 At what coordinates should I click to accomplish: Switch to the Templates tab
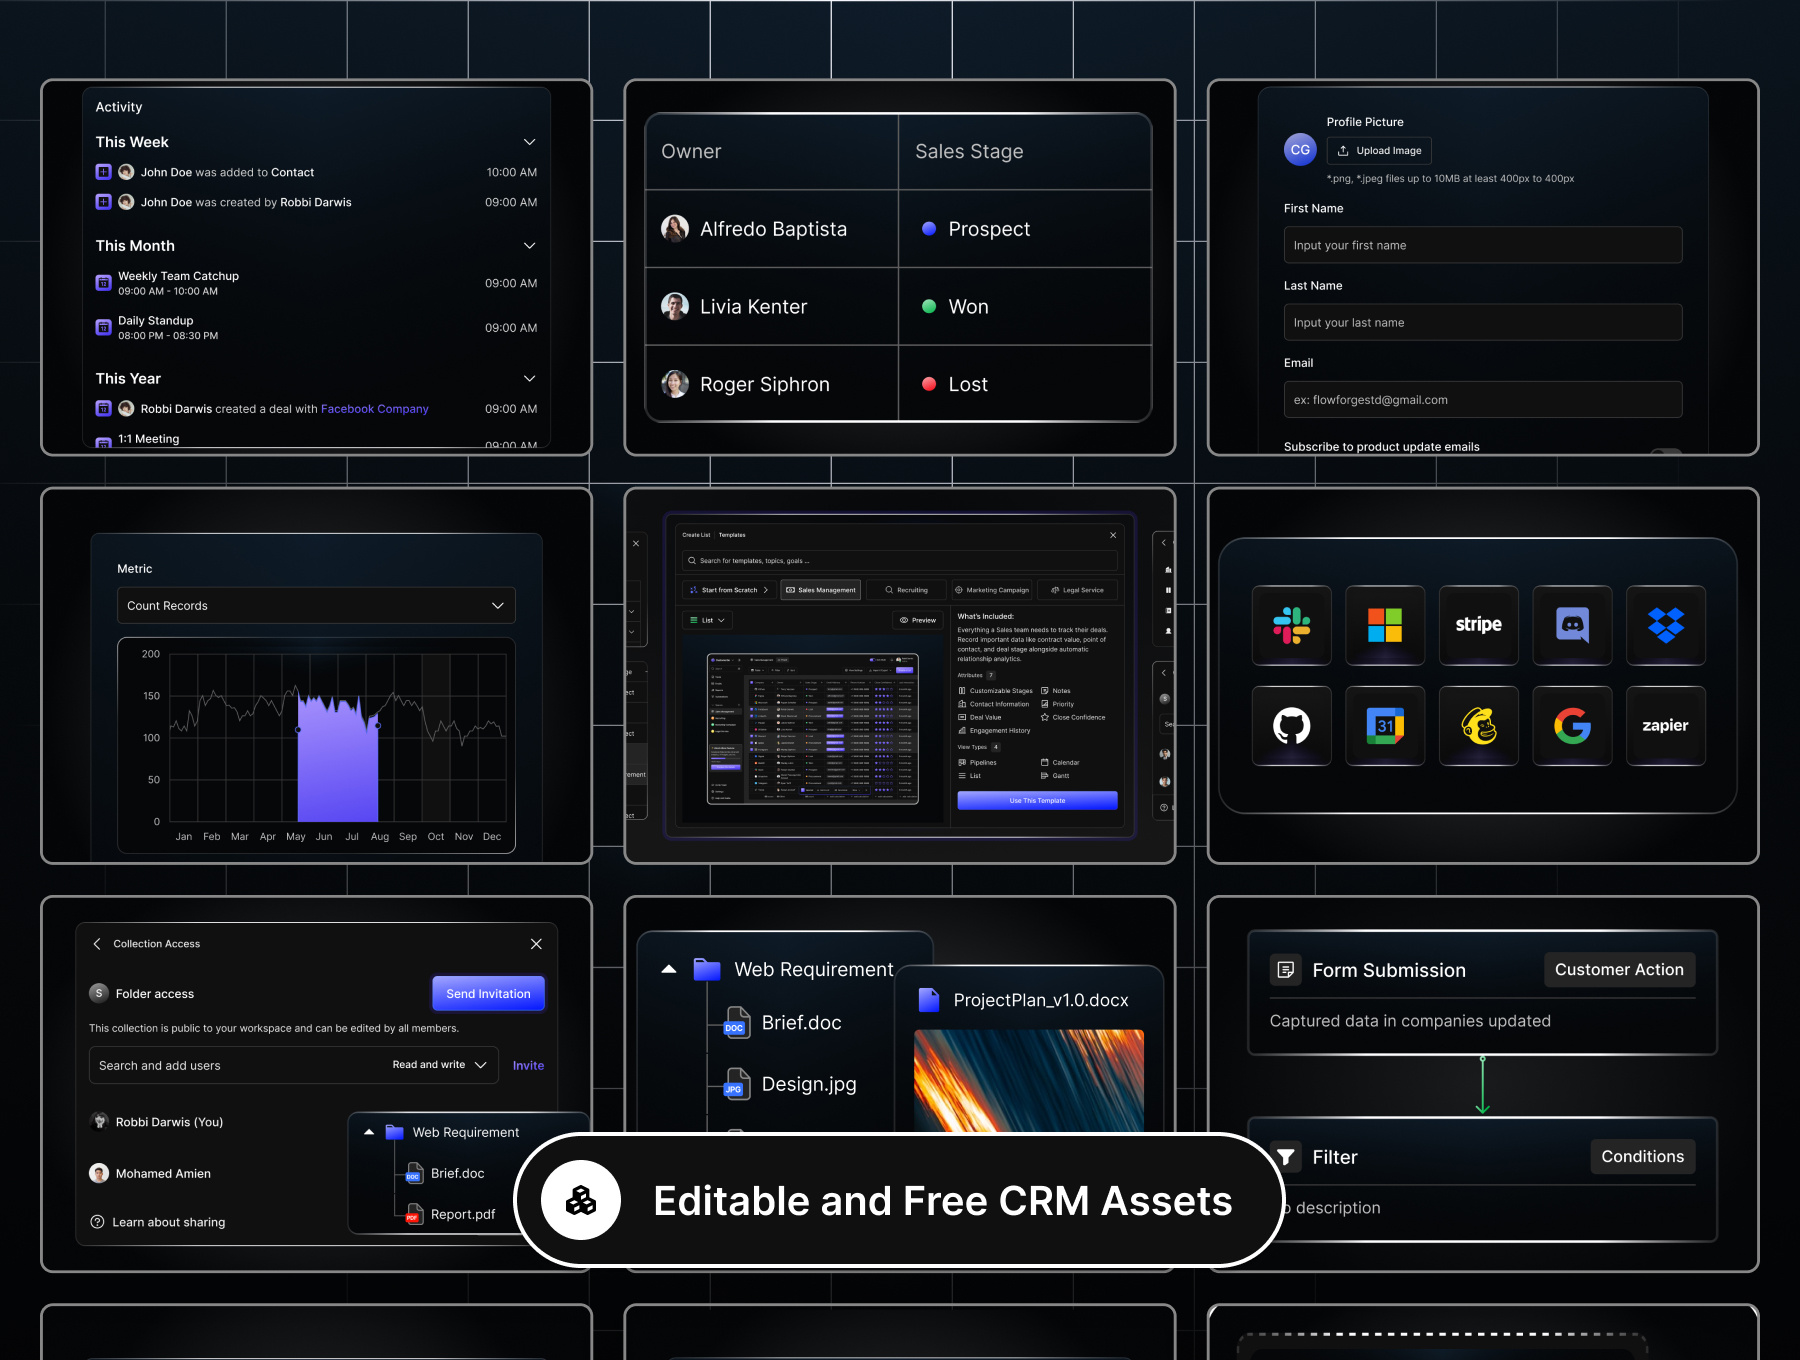[x=732, y=535]
